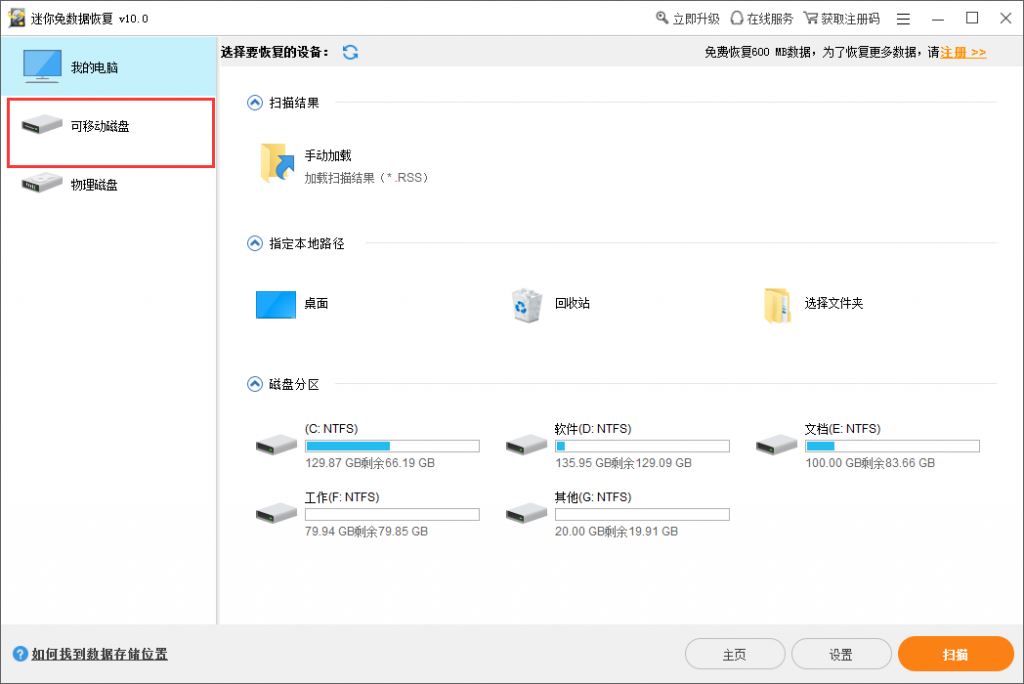Open the hamburger menu in title bar
This screenshot has width=1024, height=684.
coord(903,19)
